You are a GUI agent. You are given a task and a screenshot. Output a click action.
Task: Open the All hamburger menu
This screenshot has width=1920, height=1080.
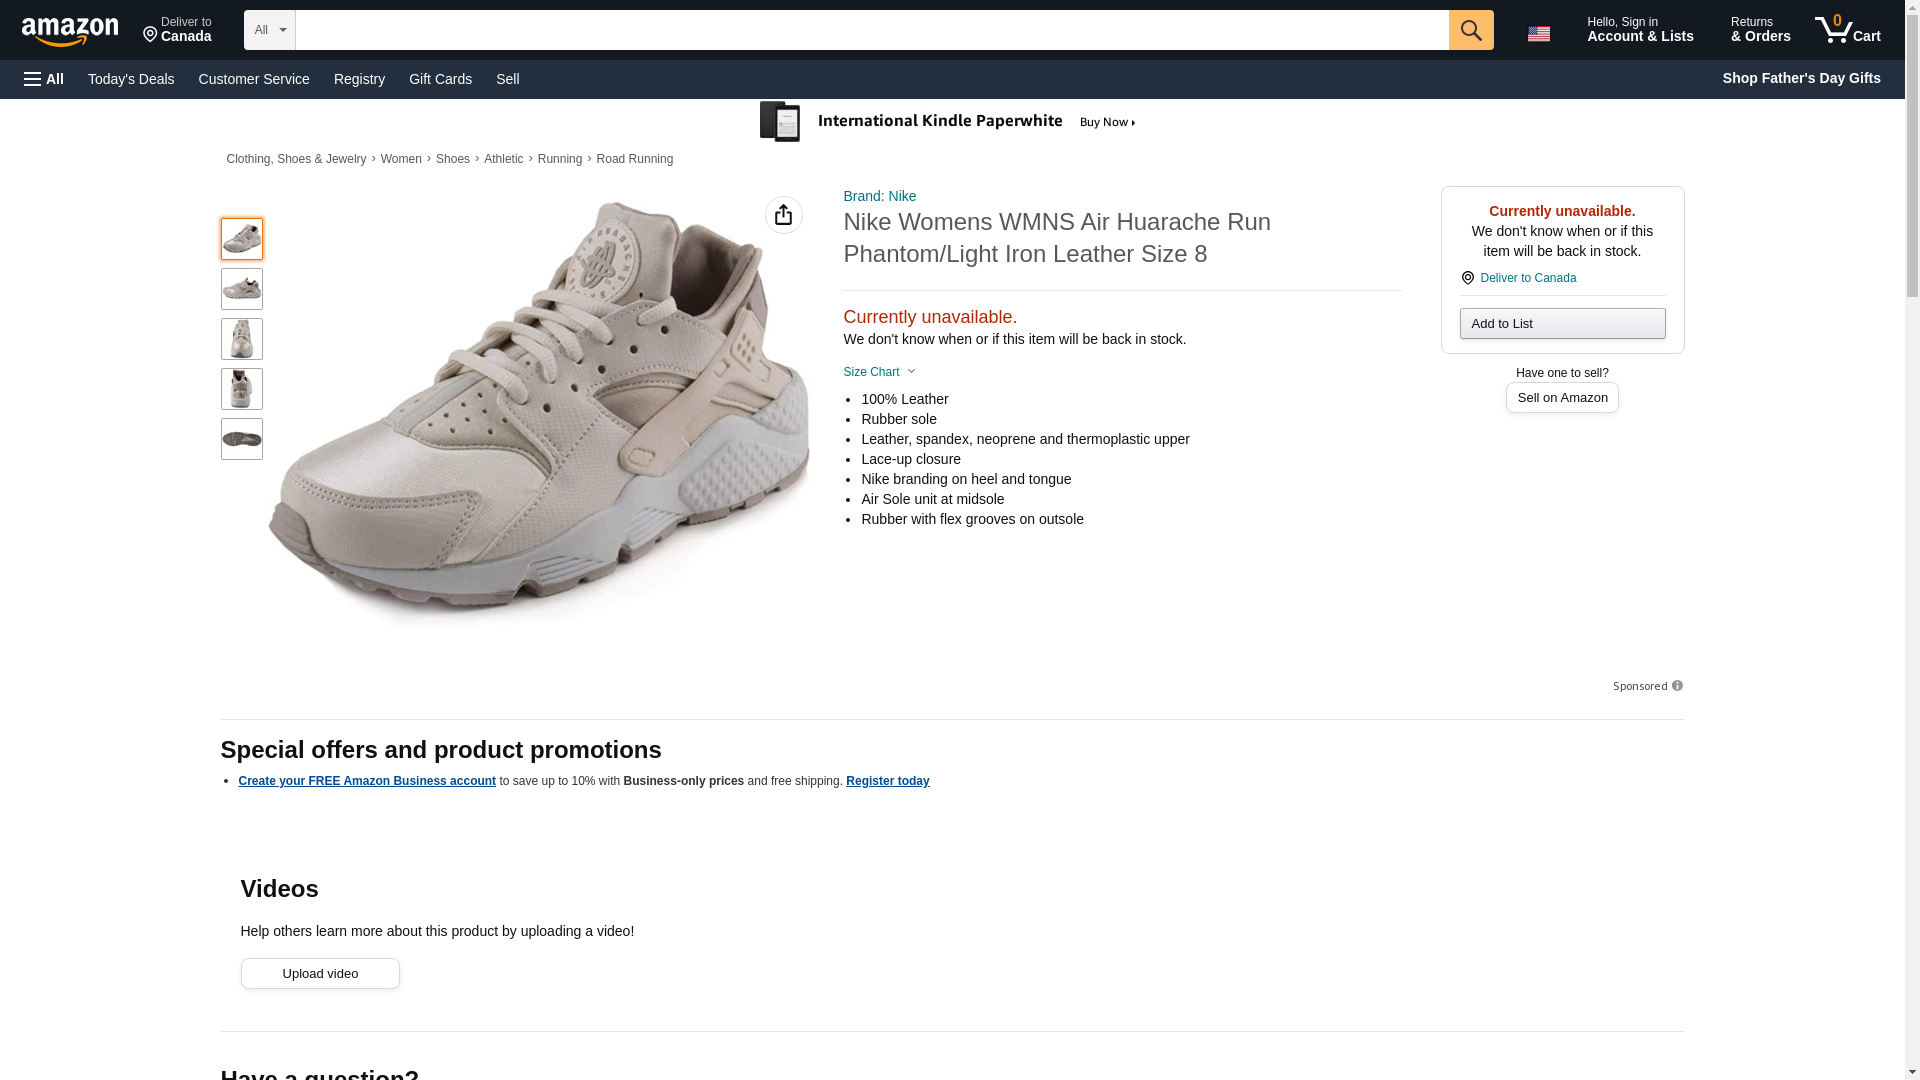point(44,79)
